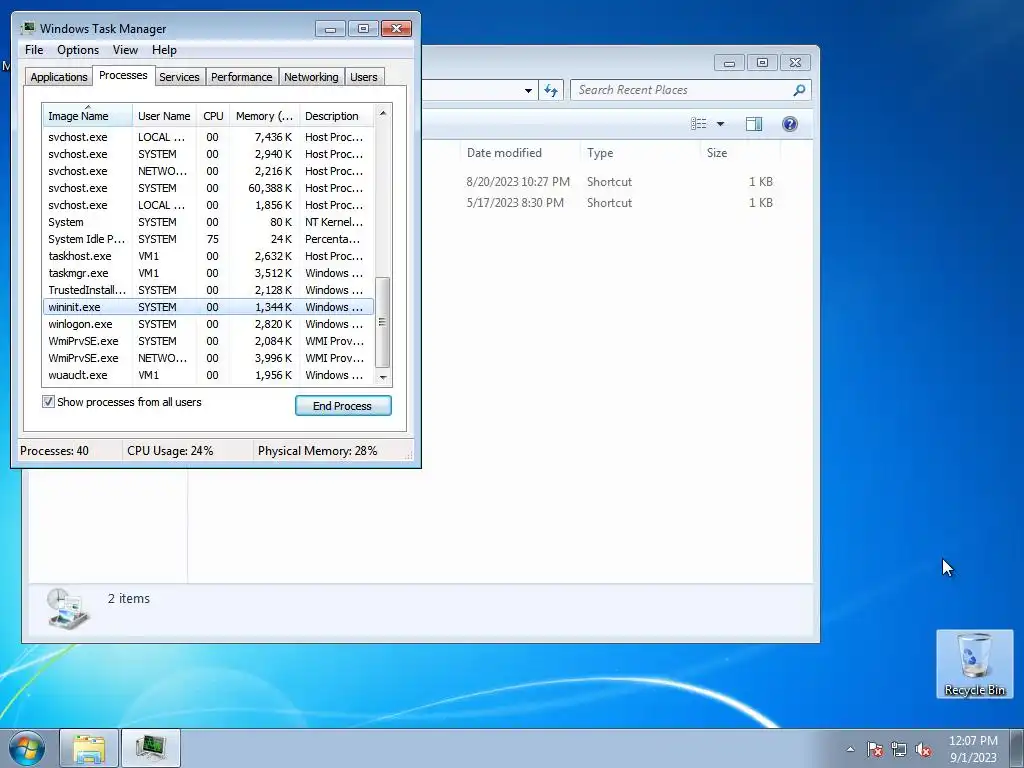Click the Task Manager title bar icon
The width and height of the screenshot is (1024, 768).
point(27,28)
